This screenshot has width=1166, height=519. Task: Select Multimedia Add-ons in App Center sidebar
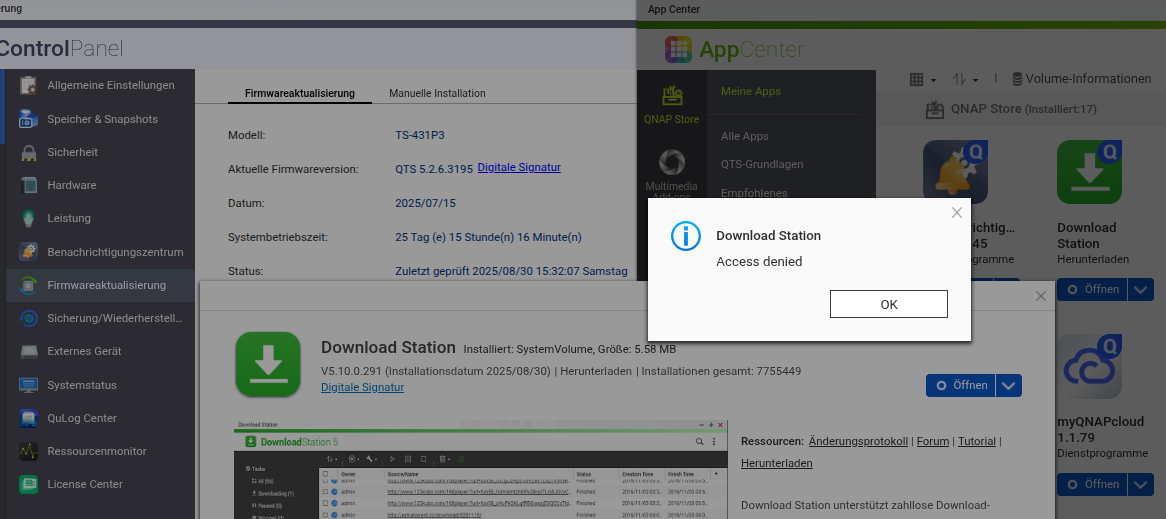[671, 173]
